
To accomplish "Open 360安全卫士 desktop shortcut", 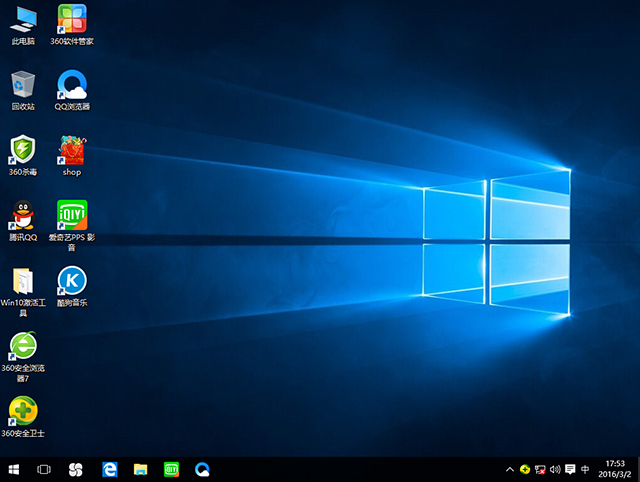I will (23, 411).
